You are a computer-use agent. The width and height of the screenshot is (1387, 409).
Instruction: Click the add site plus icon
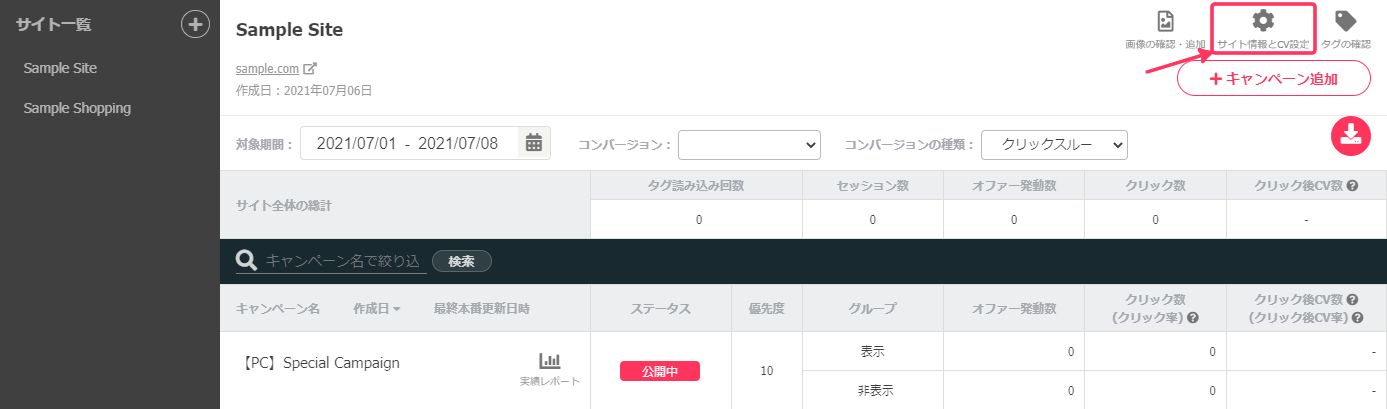point(195,25)
